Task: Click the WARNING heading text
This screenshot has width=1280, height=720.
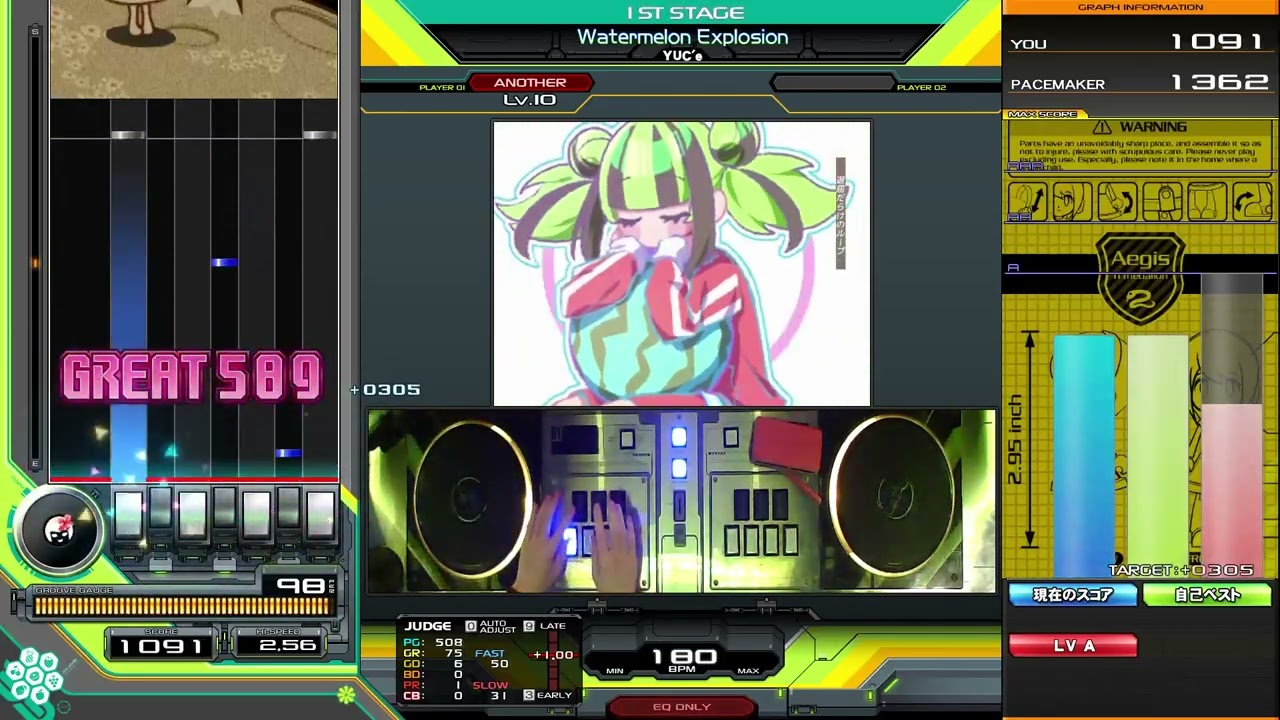Action: pos(1153,127)
